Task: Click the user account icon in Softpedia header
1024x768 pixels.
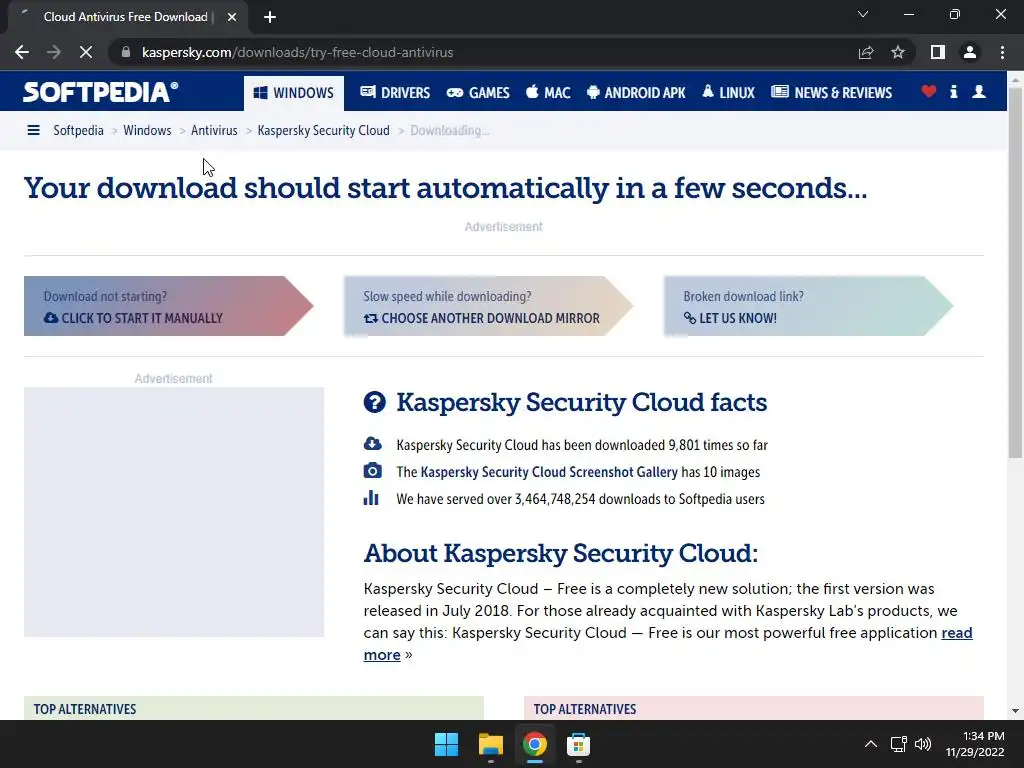Action: (x=979, y=91)
